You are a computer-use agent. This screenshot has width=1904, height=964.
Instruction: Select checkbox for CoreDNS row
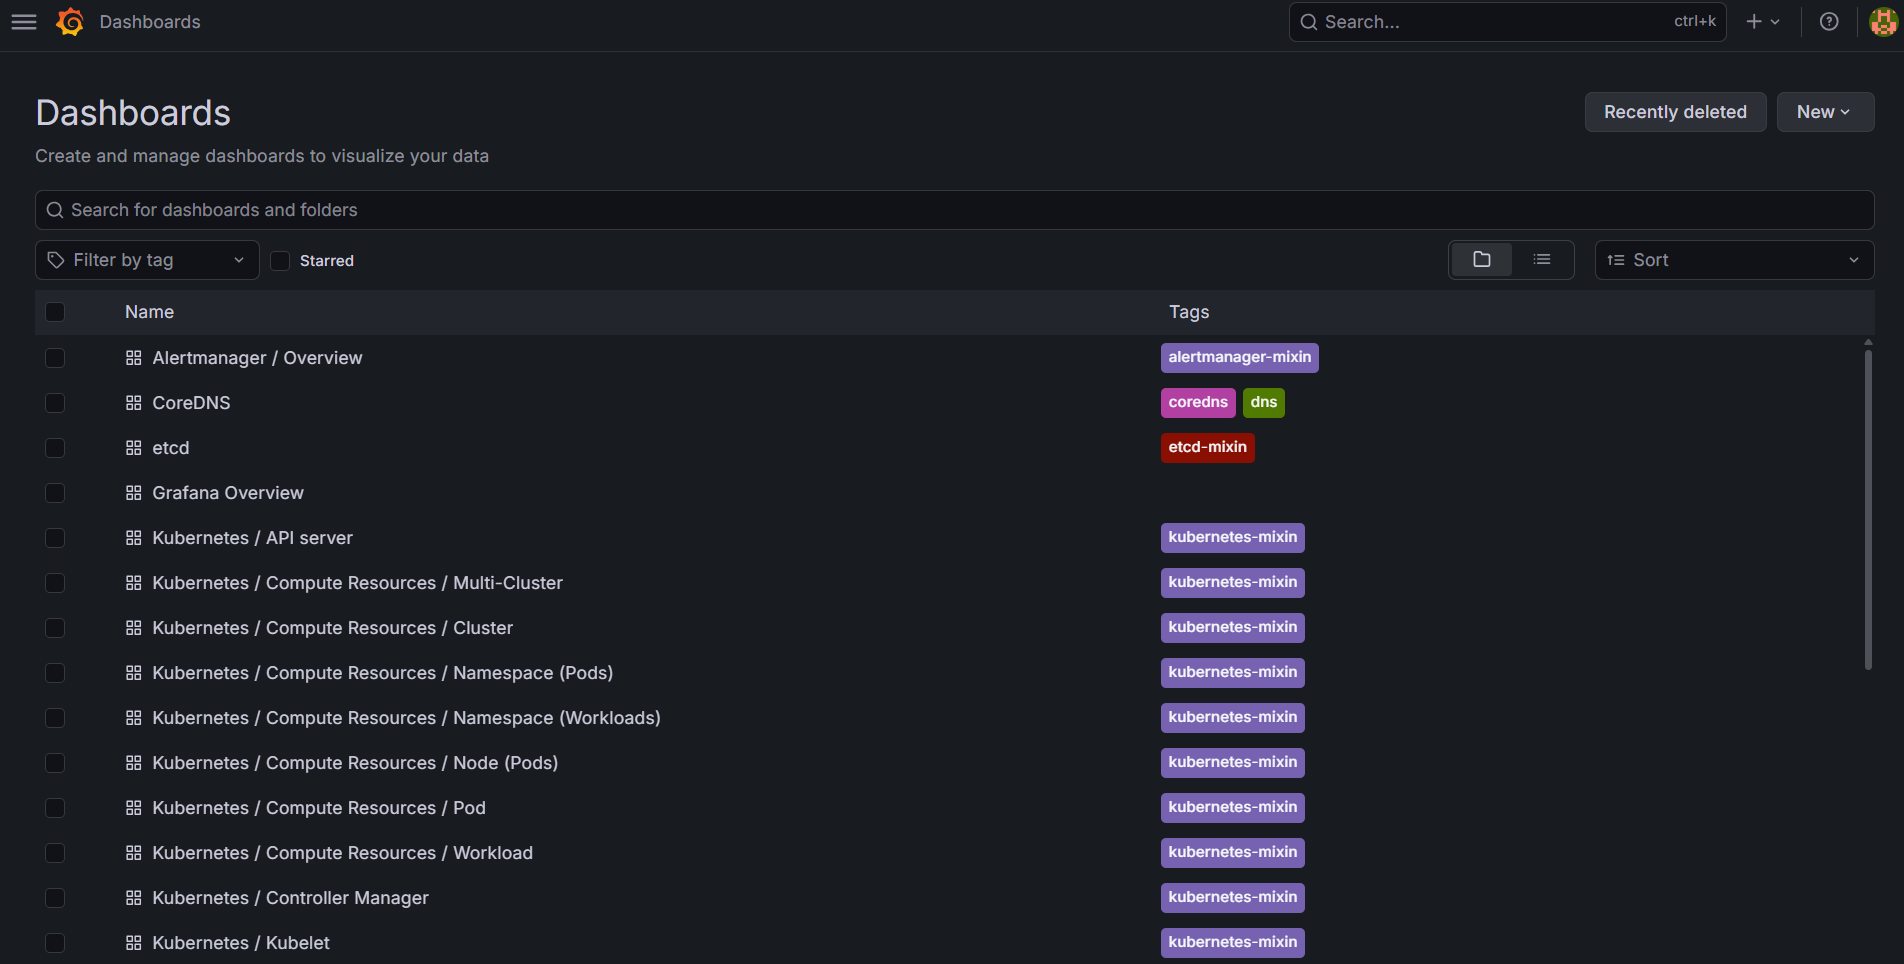coord(55,403)
